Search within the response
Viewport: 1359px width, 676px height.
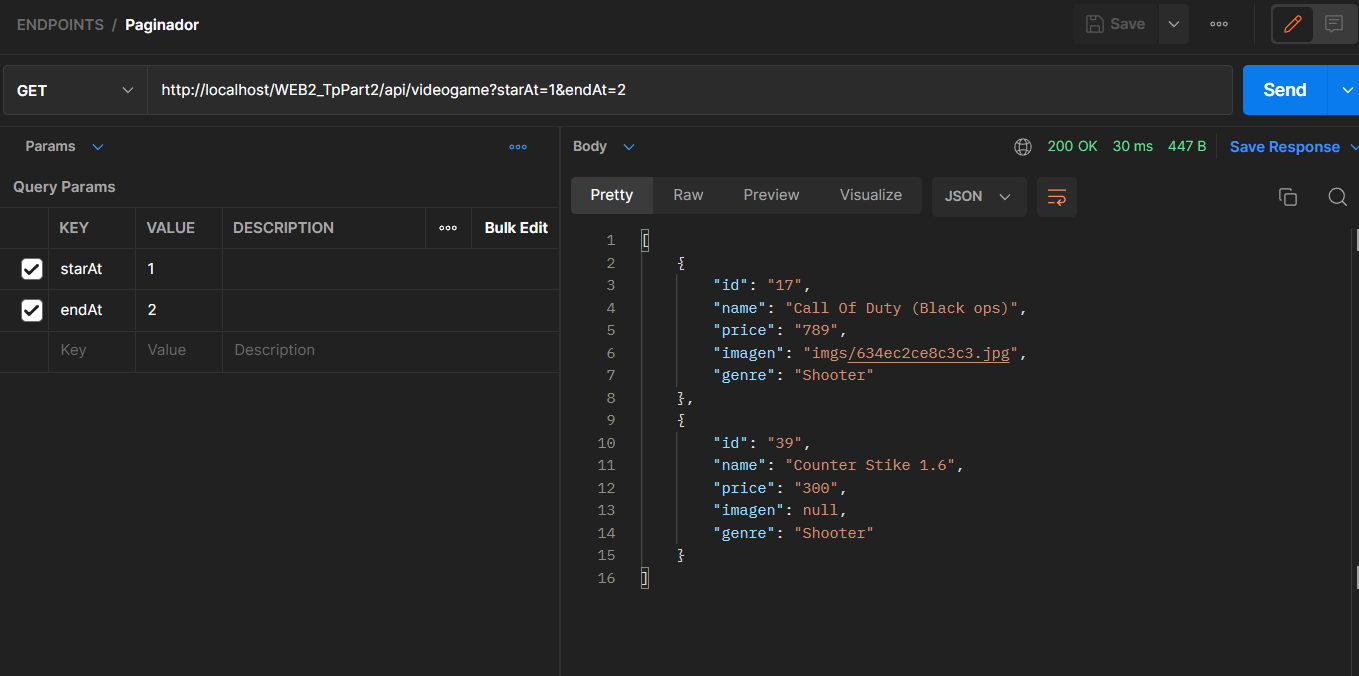point(1337,196)
